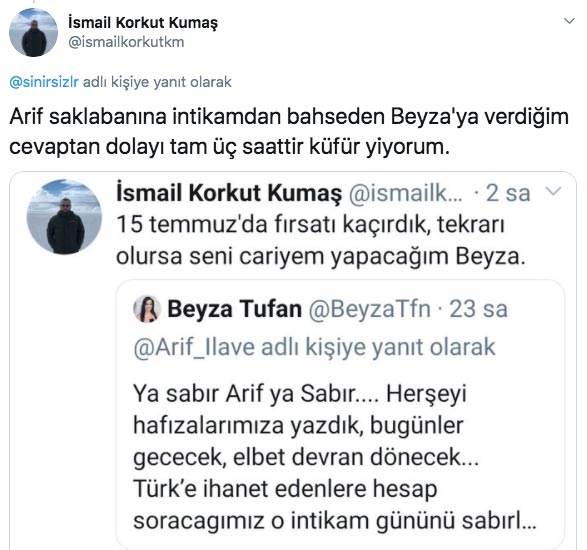Select the İsmail Korkut Kumaş name in header
The height and width of the screenshot is (550, 587).
pyautogui.click(x=143, y=23)
